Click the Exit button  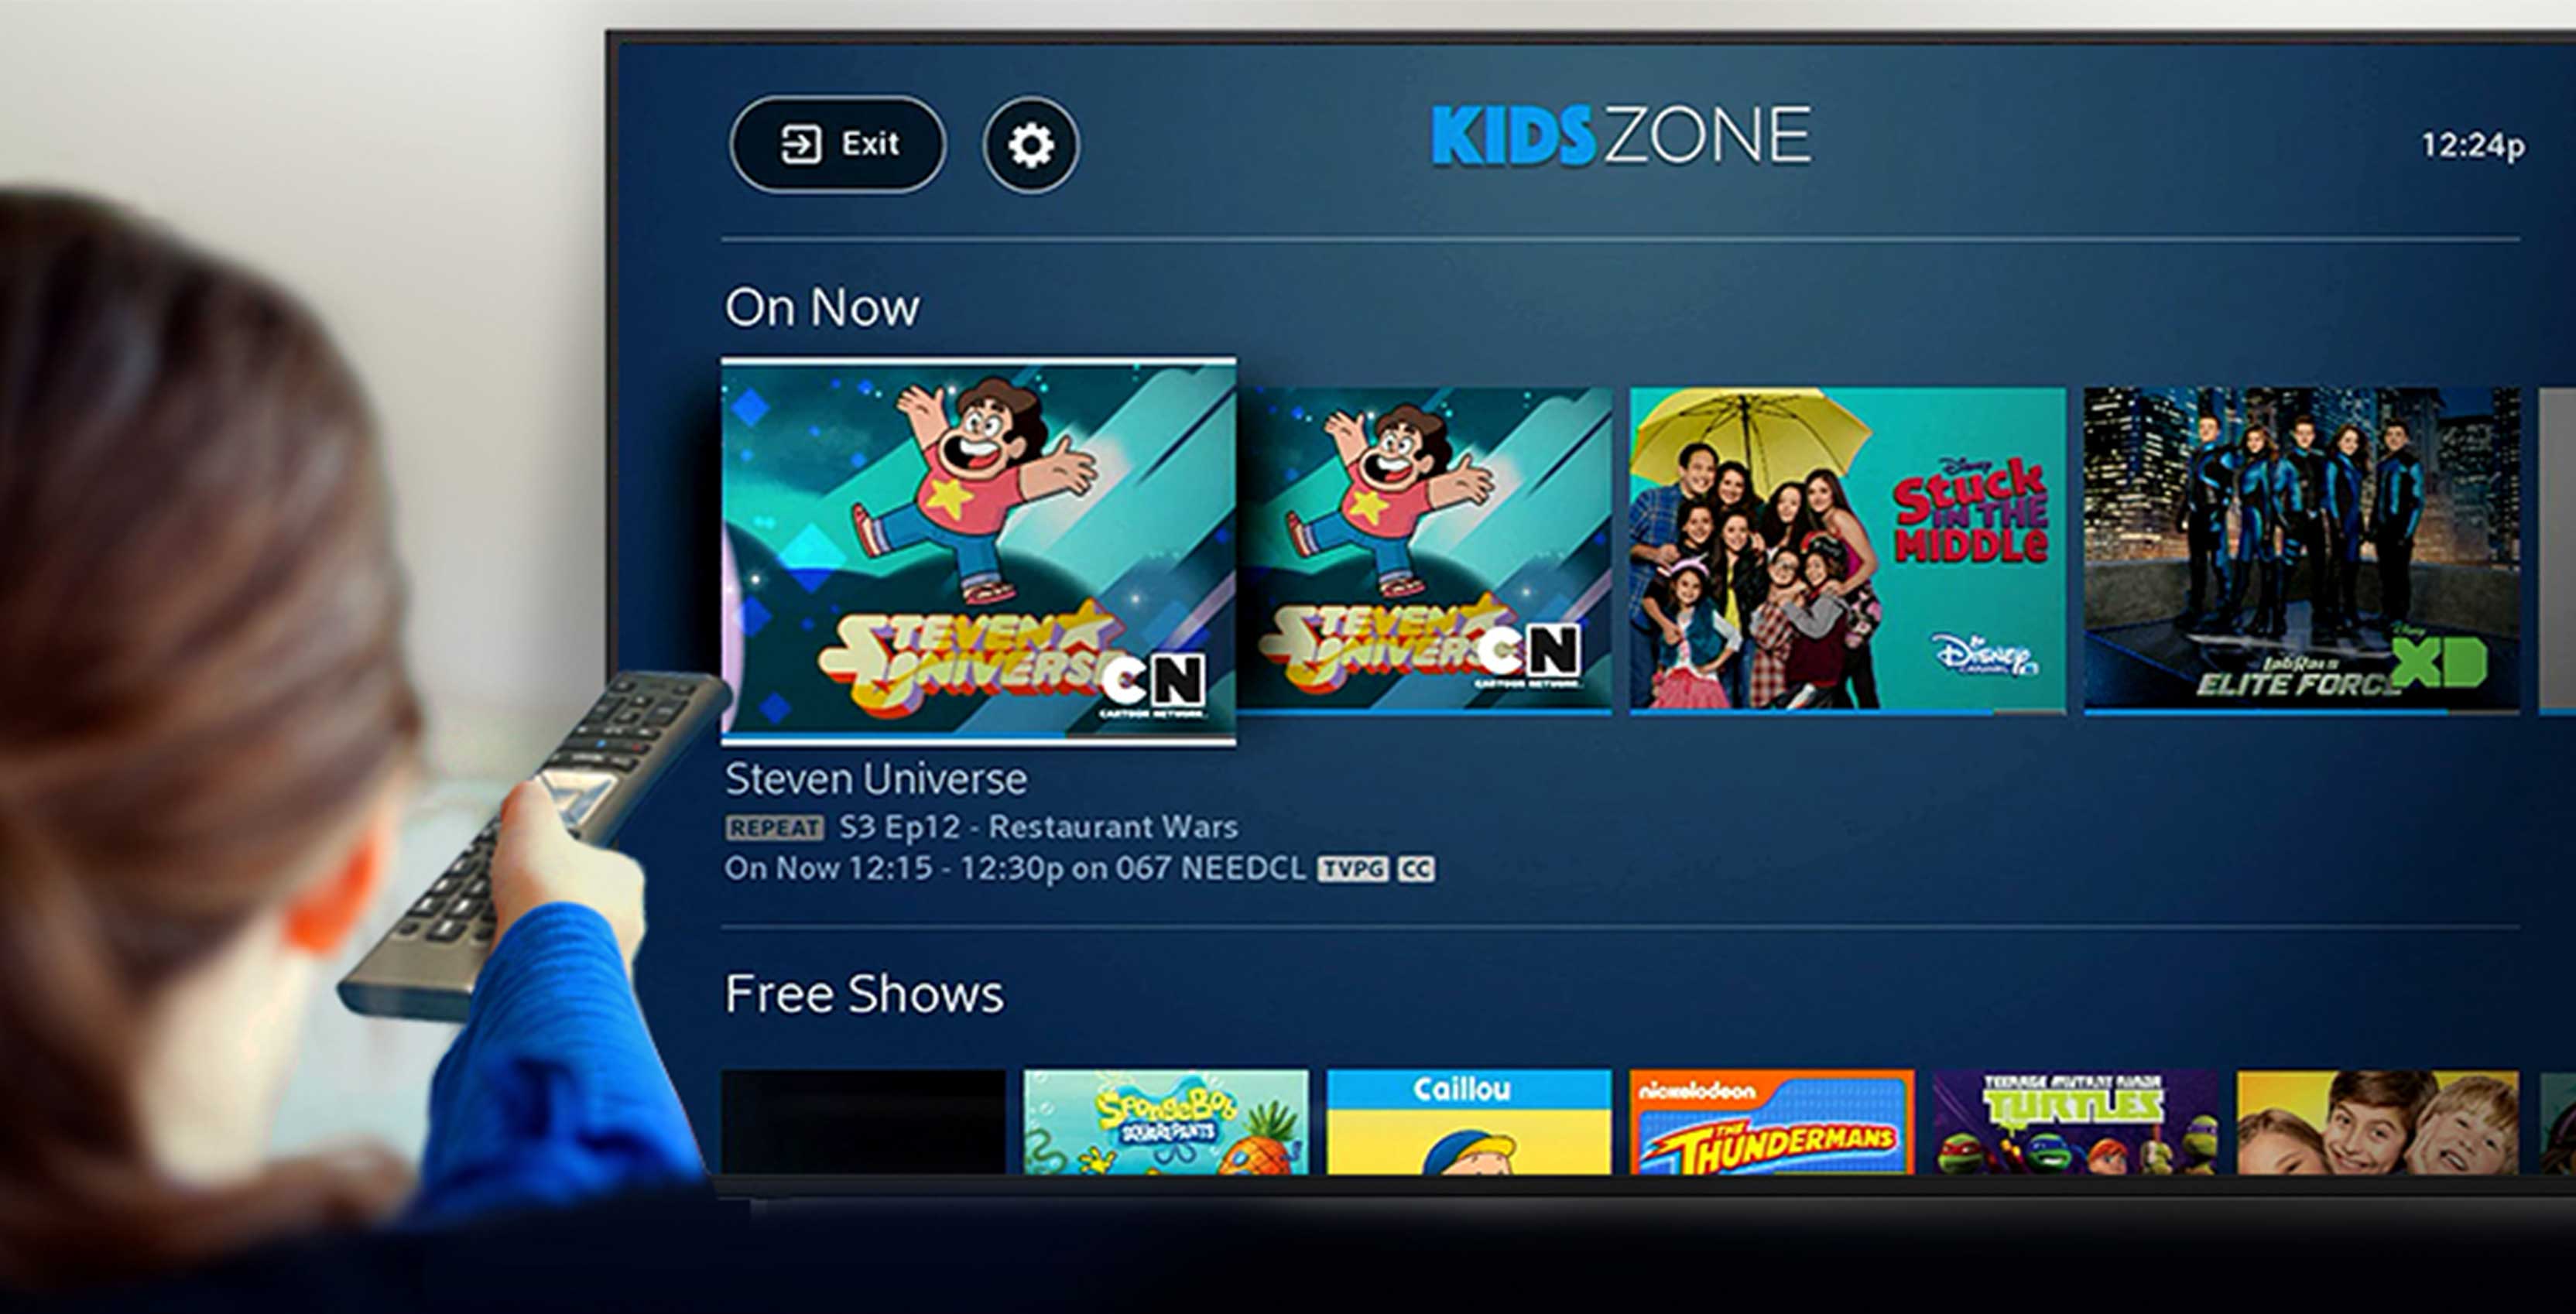tap(838, 144)
